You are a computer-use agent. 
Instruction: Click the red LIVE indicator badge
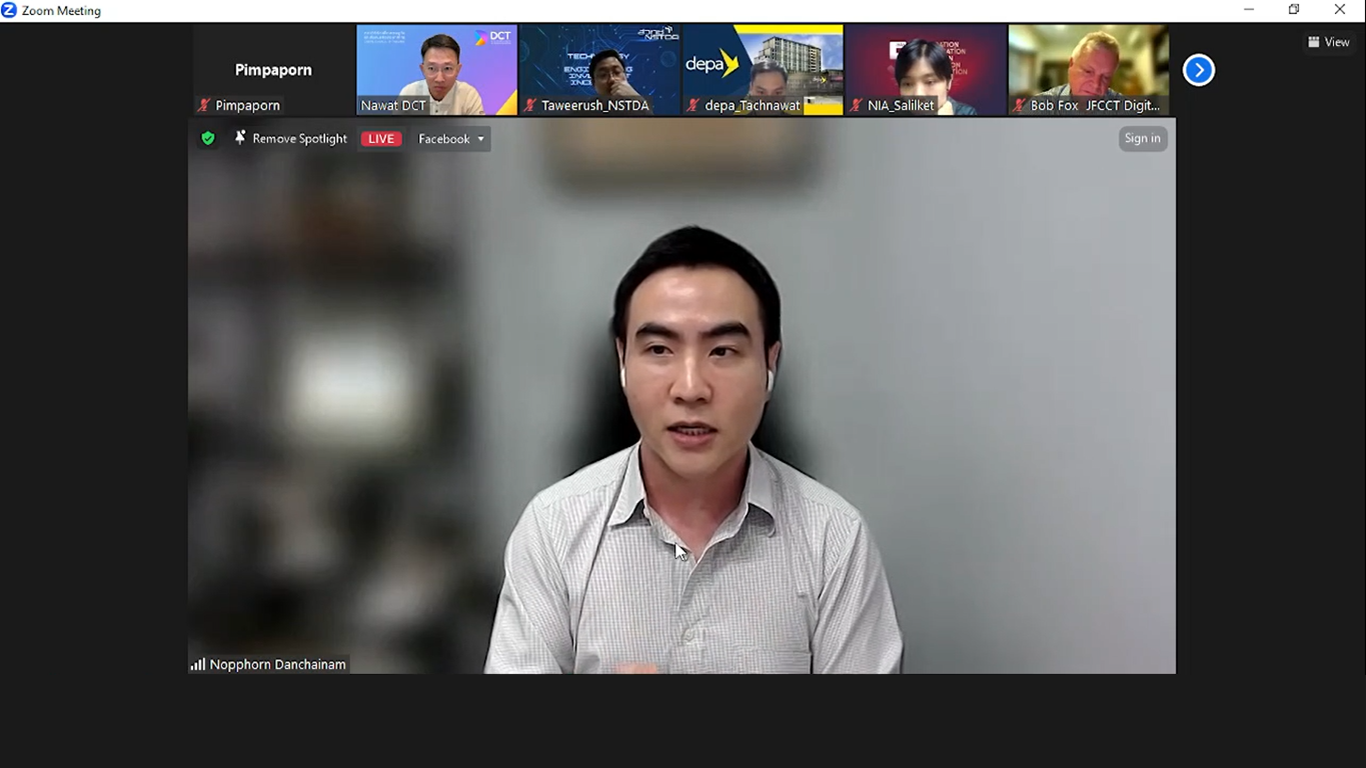click(x=381, y=139)
